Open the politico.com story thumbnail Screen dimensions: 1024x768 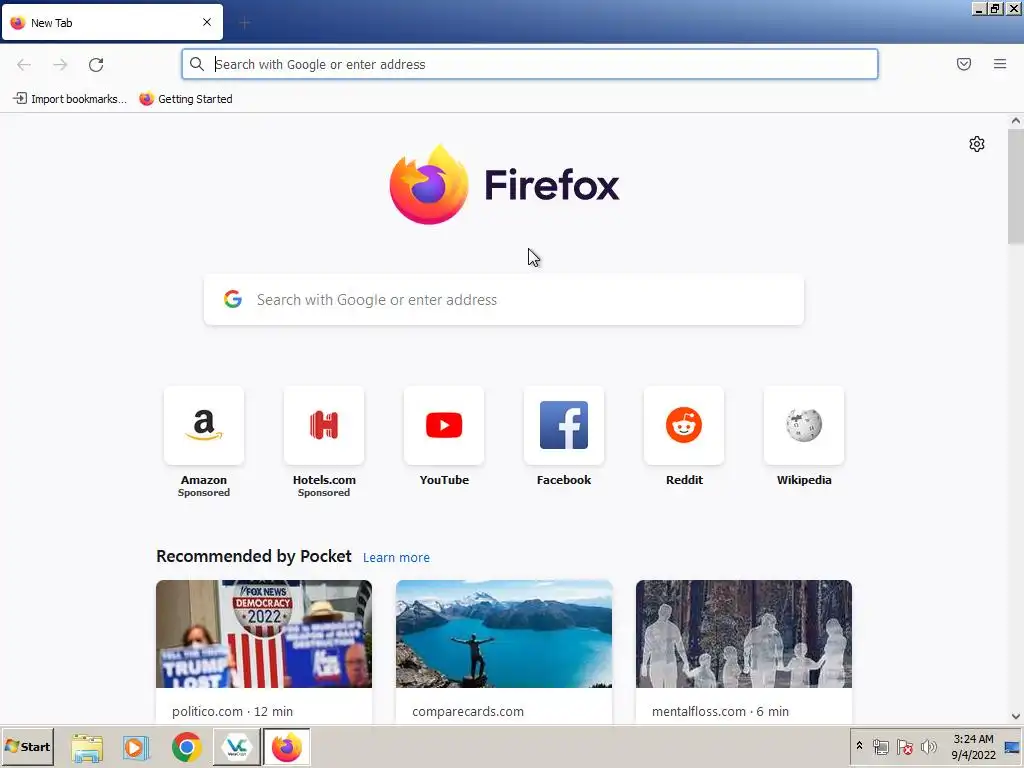click(x=264, y=633)
